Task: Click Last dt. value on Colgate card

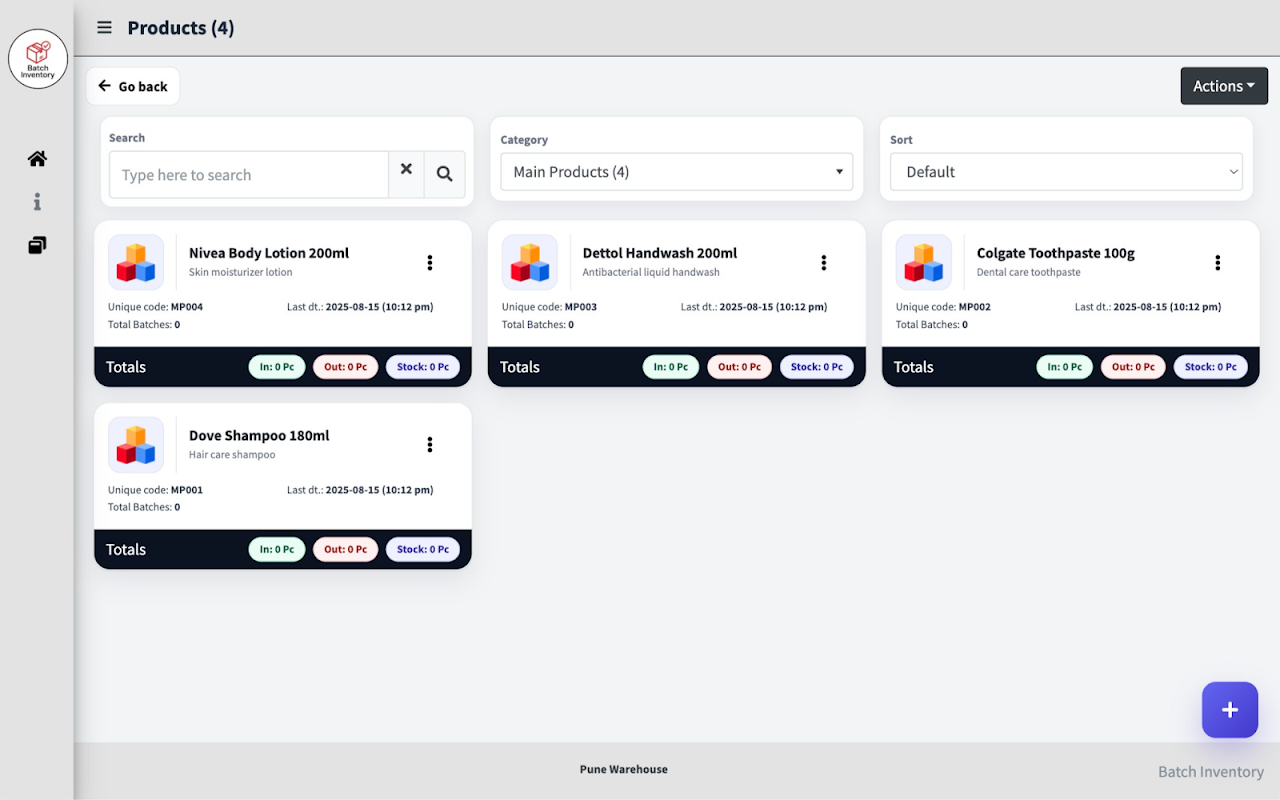Action: (1167, 307)
